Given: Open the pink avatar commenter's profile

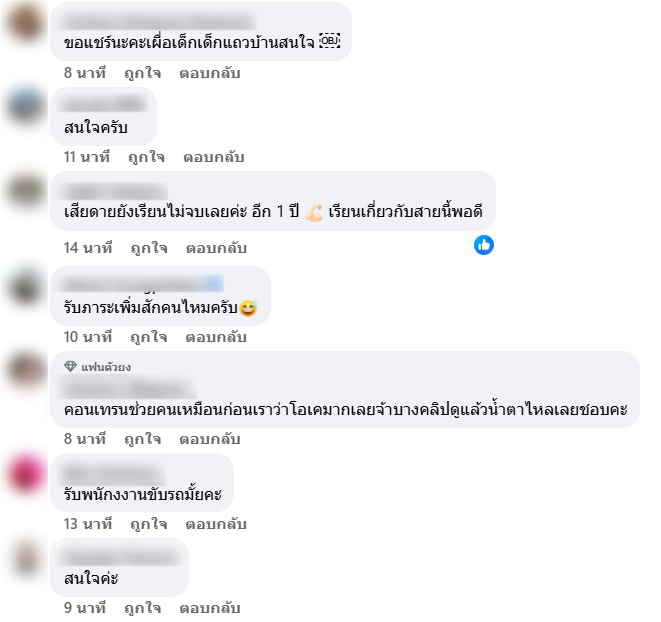Looking at the screenshot, I should coord(26,473).
